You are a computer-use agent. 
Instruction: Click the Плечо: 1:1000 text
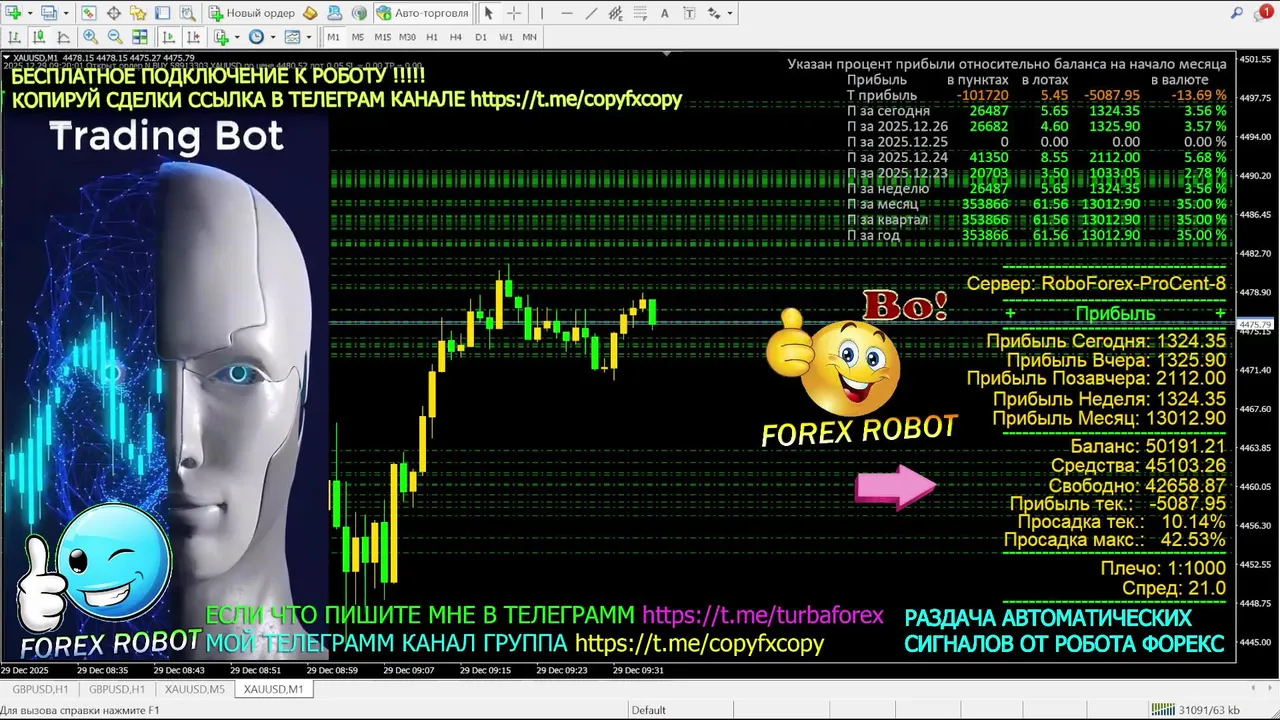pos(1163,568)
